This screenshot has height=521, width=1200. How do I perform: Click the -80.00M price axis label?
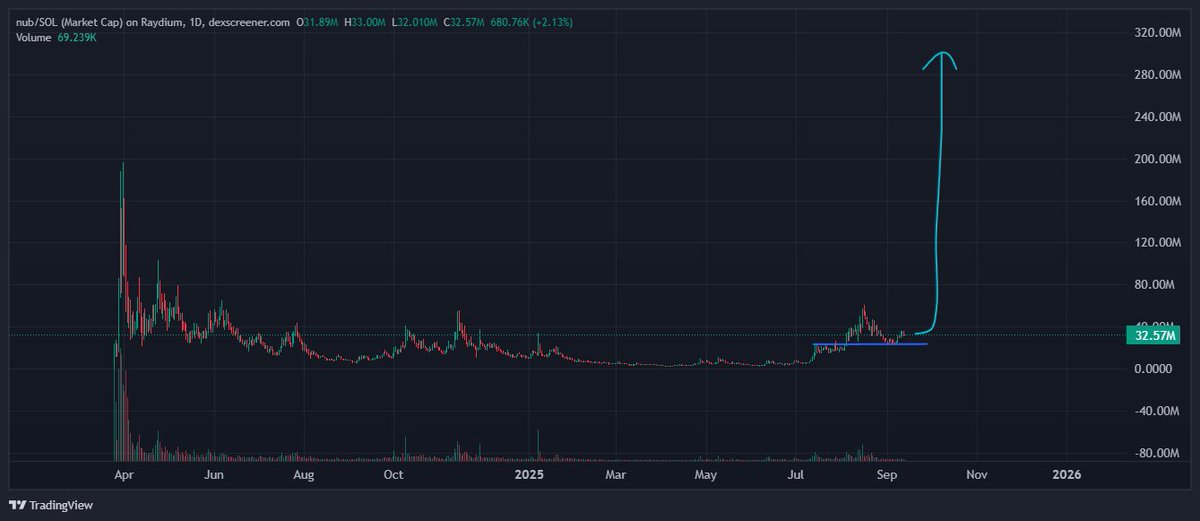pos(1155,453)
